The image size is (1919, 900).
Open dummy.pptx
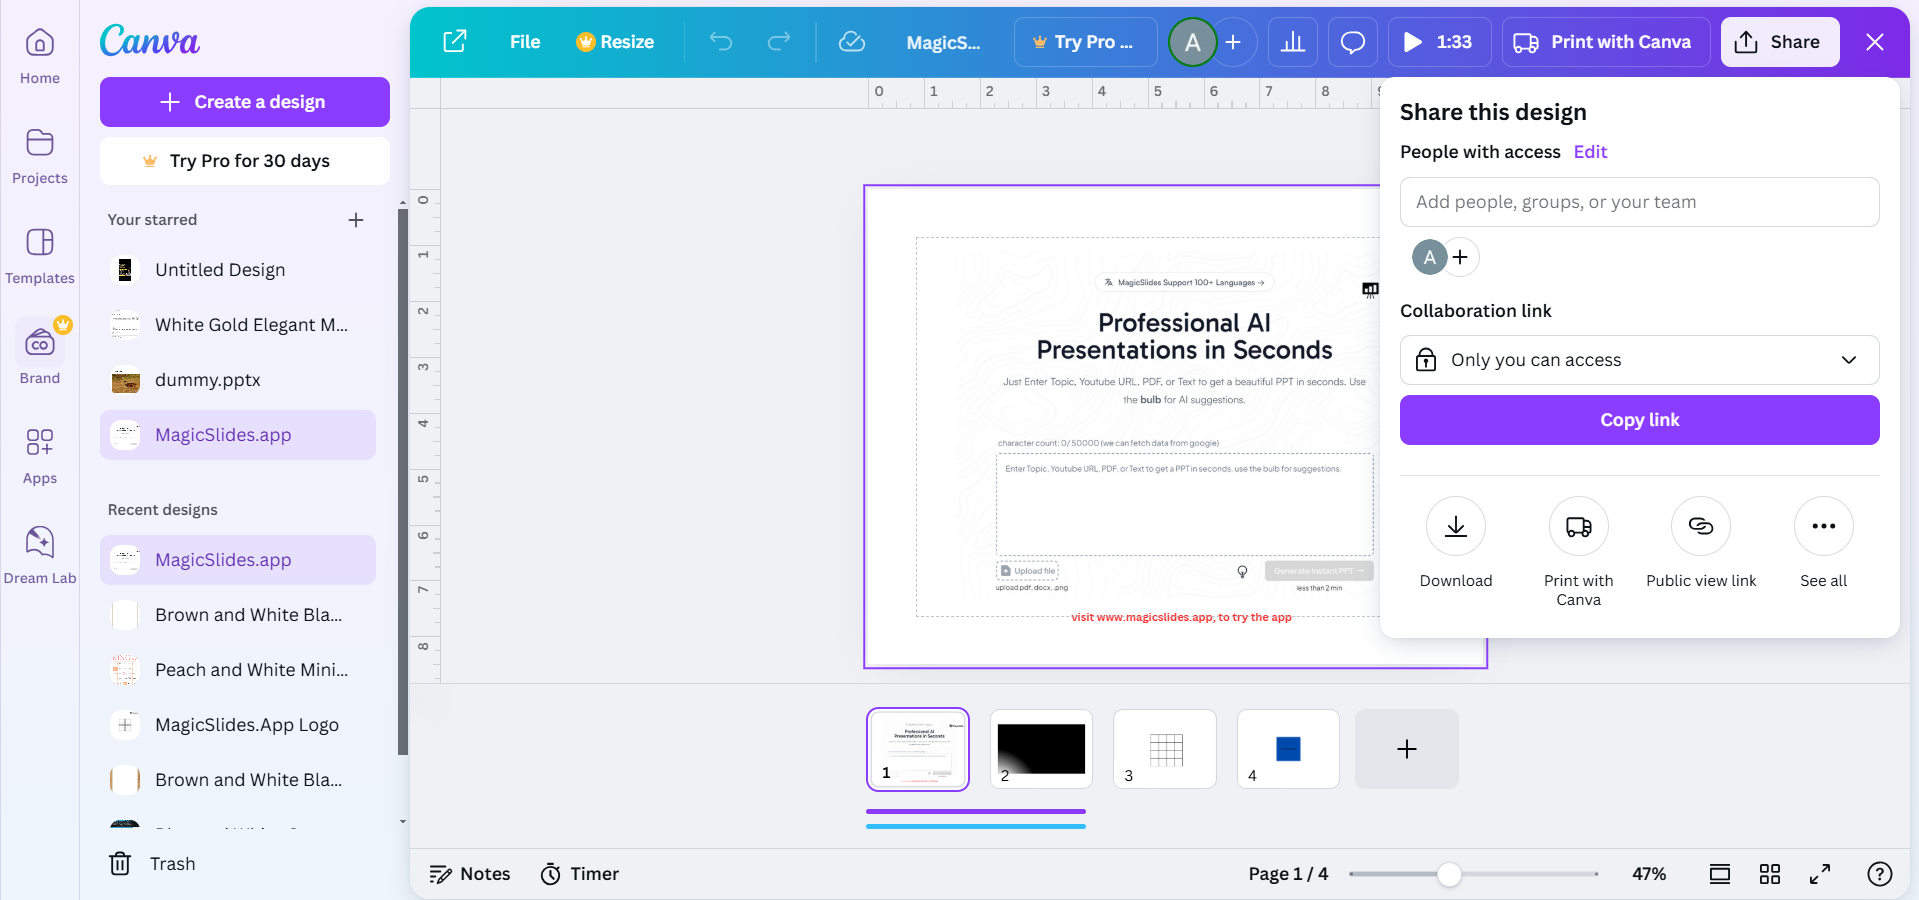238,380
